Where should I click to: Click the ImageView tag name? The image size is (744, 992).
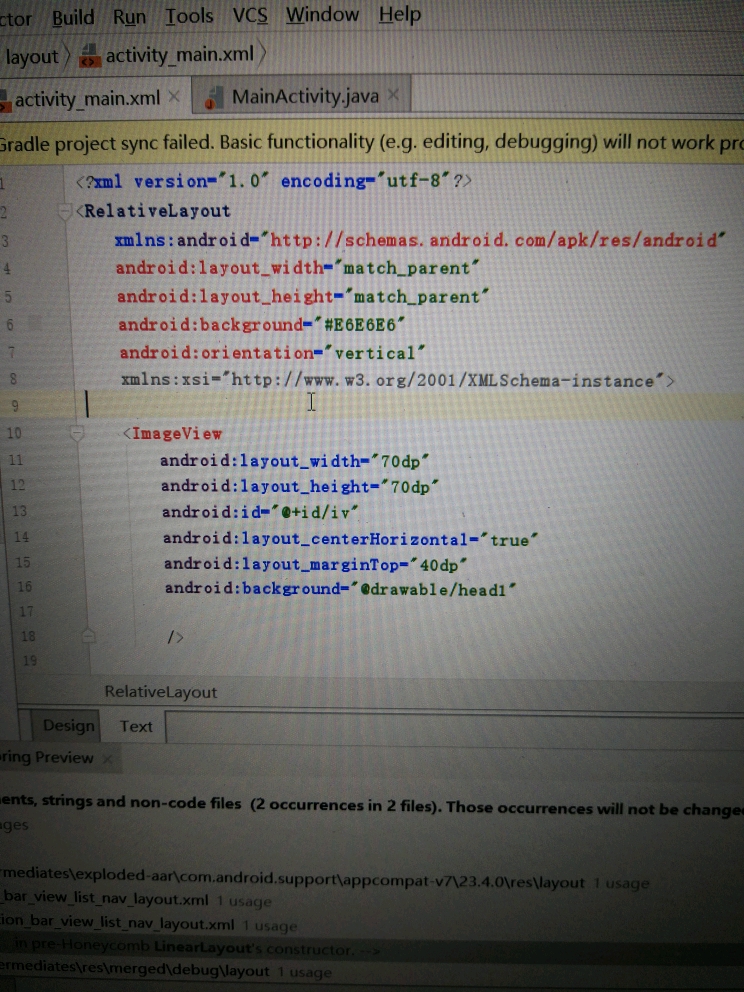tap(177, 434)
